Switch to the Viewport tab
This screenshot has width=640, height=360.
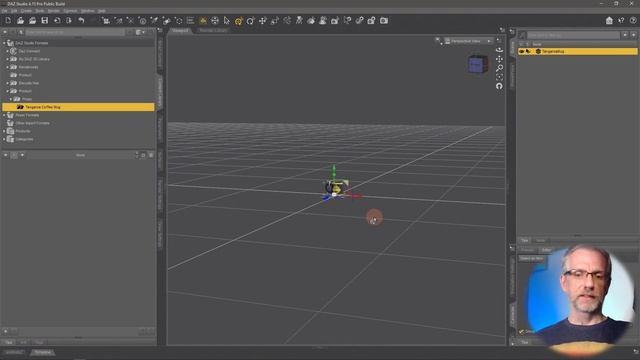pos(180,30)
